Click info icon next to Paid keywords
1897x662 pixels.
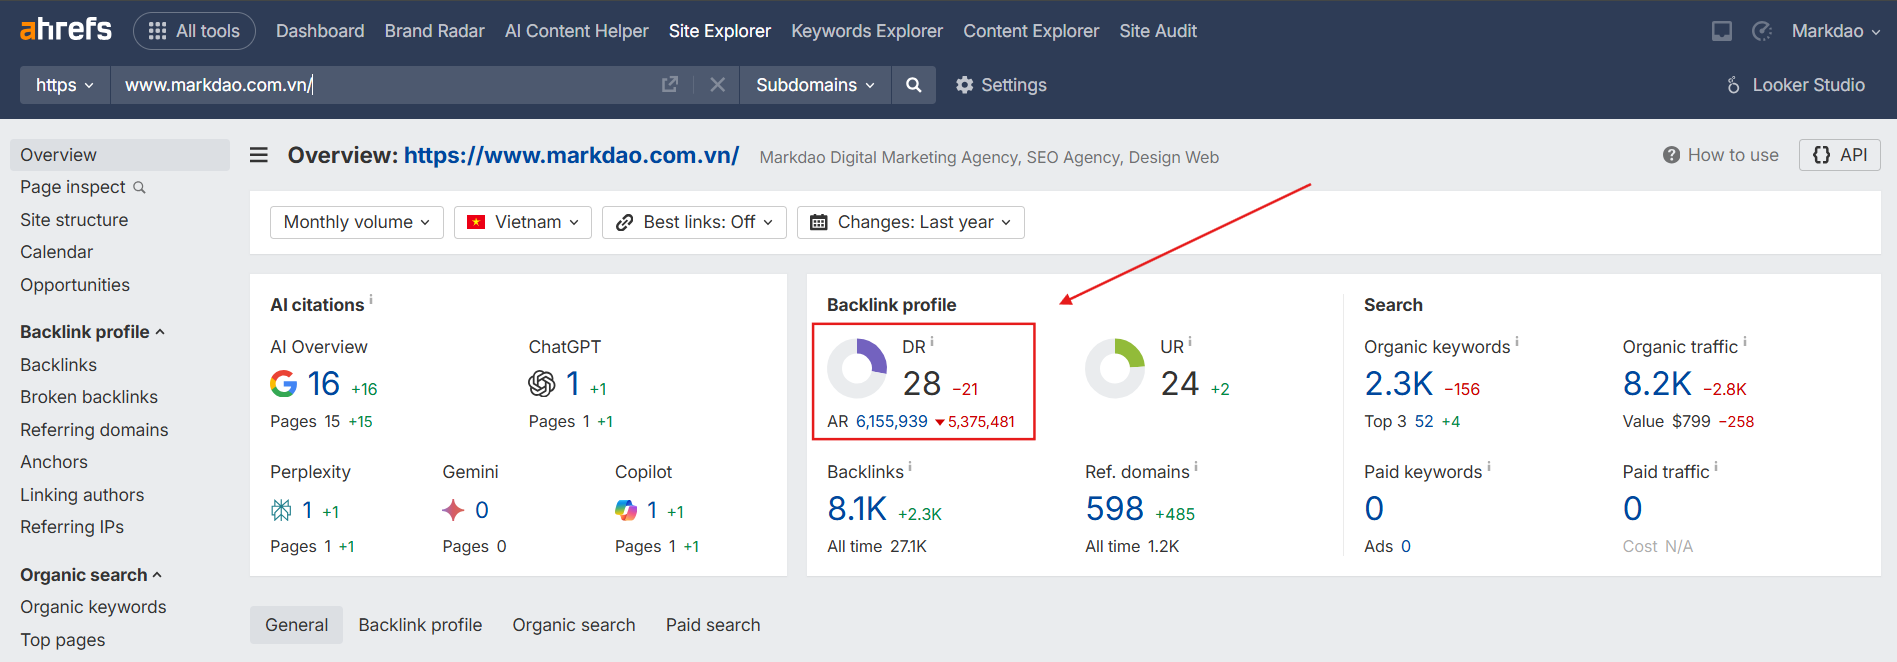click(x=1489, y=466)
